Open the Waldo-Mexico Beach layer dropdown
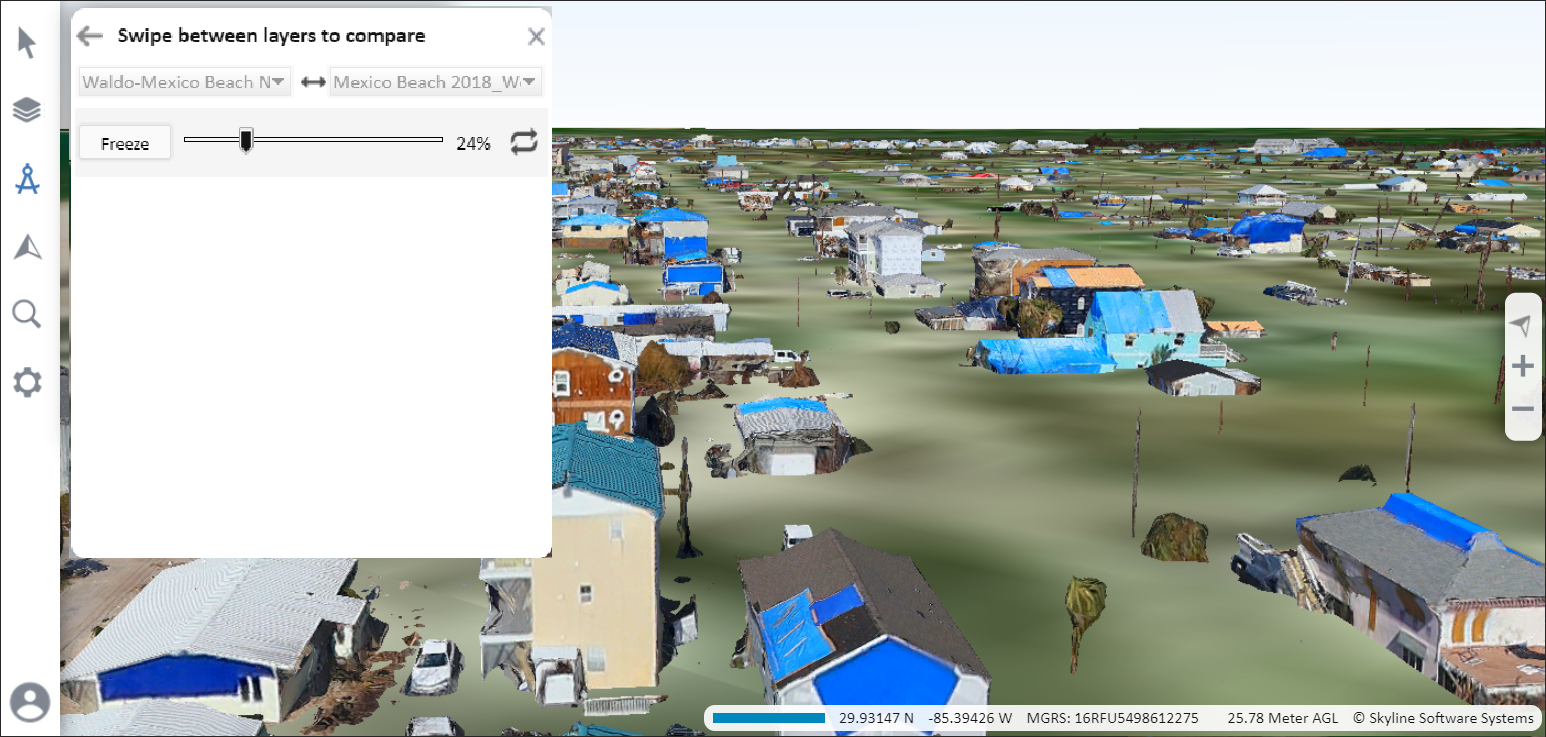 pos(185,82)
